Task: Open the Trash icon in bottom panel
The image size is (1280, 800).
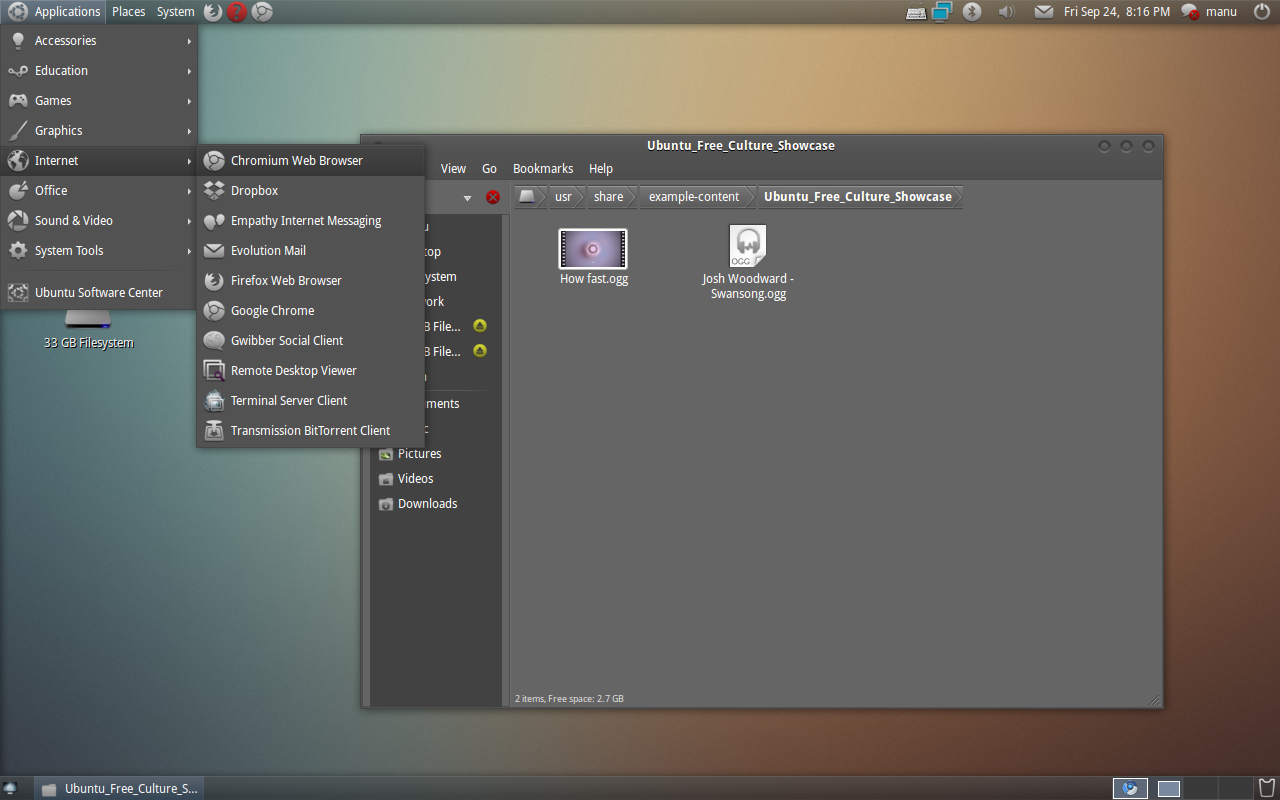Action: (x=1267, y=788)
